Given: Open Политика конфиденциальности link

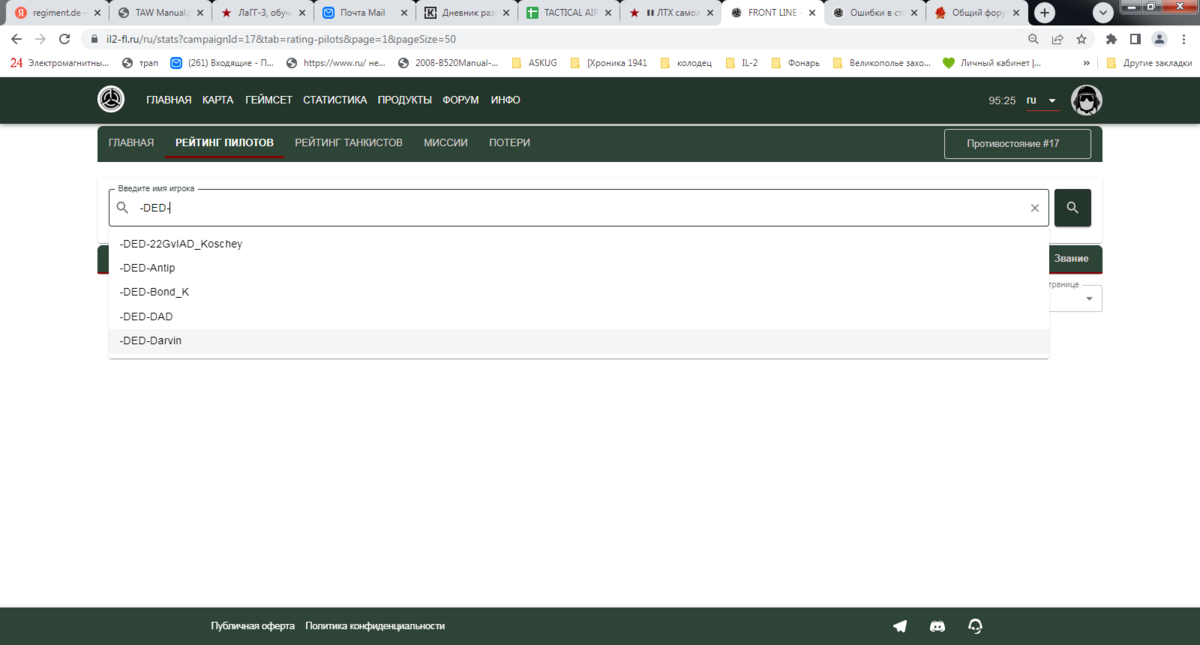Looking at the screenshot, I should (374, 626).
